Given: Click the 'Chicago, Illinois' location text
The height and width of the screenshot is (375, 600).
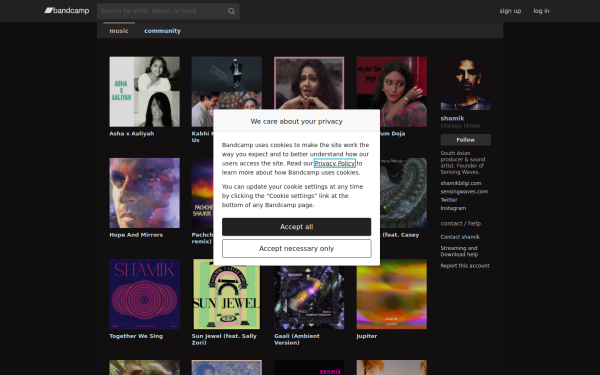Looking at the screenshot, I should [460, 126].
